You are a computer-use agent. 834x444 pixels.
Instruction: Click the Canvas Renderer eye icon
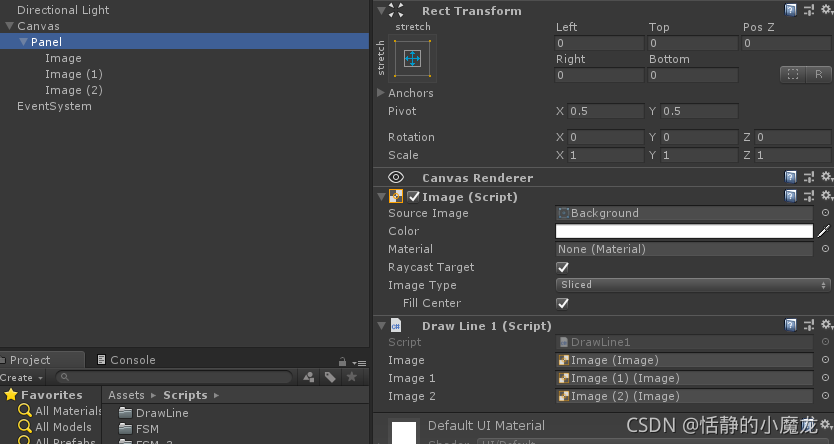396,177
